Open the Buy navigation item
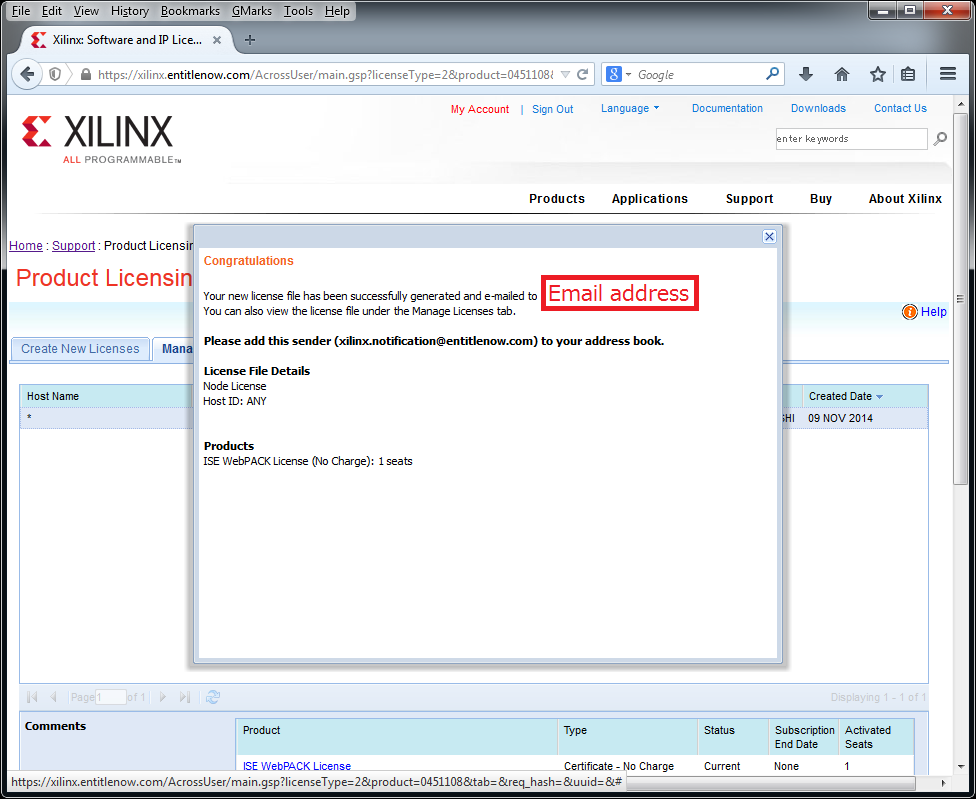Image resolution: width=976 pixels, height=799 pixels. pos(821,199)
